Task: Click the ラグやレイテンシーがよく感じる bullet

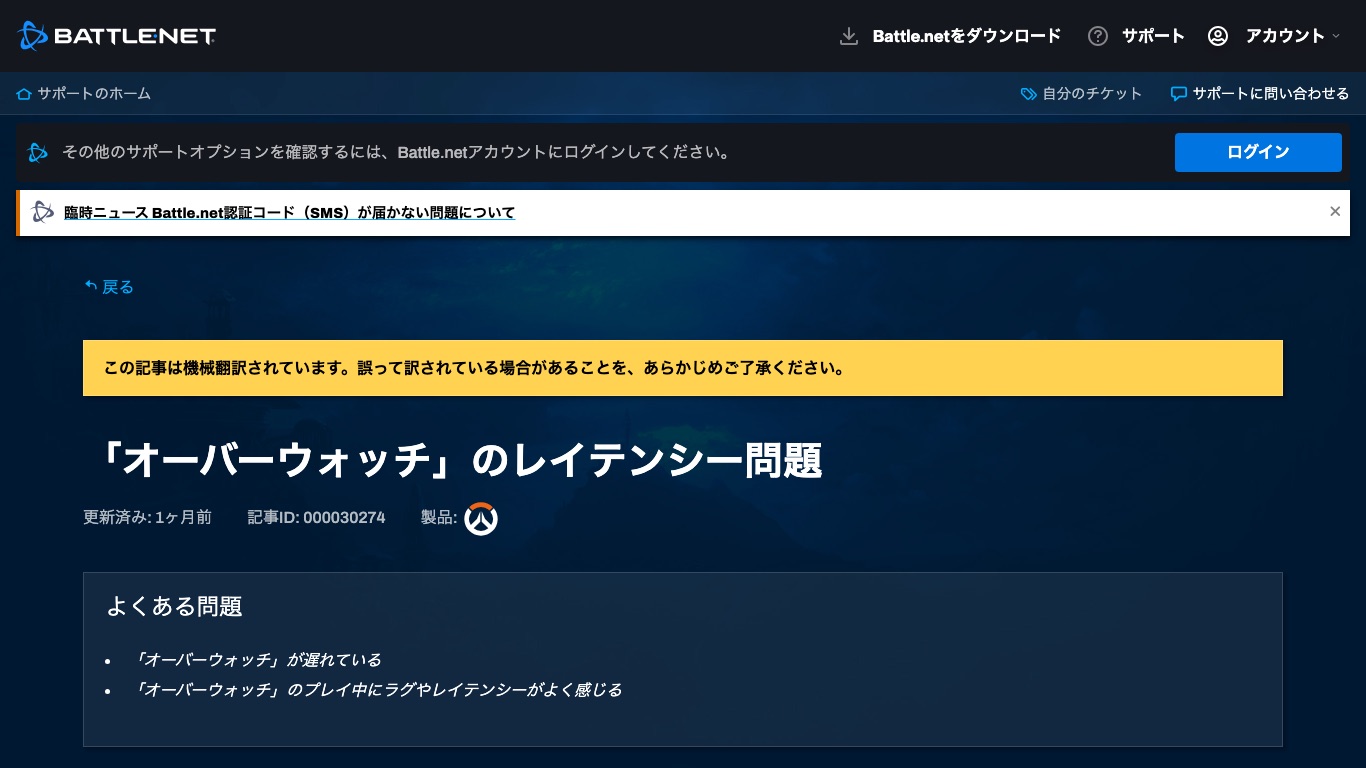Action: coord(377,690)
